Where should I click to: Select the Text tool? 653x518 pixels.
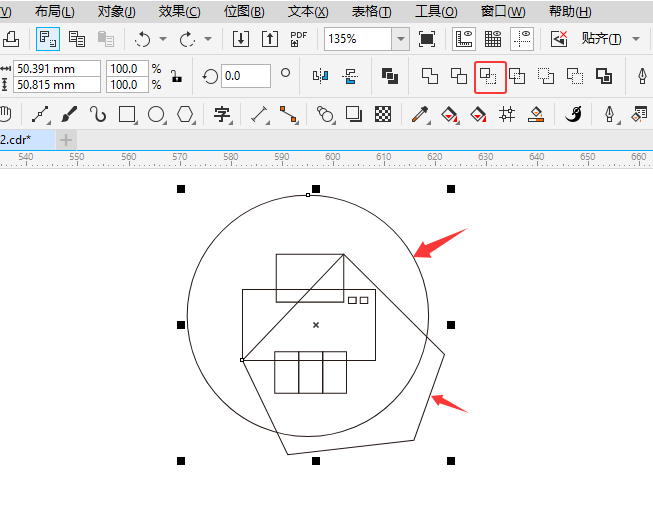click(222, 114)
